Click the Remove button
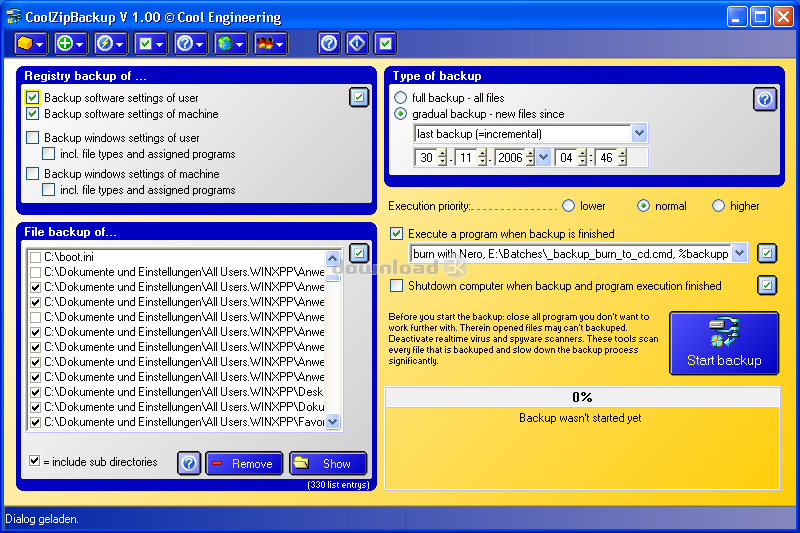Viewport: 800px width, 533px height. pyautogui.click(x=244, y=463)
